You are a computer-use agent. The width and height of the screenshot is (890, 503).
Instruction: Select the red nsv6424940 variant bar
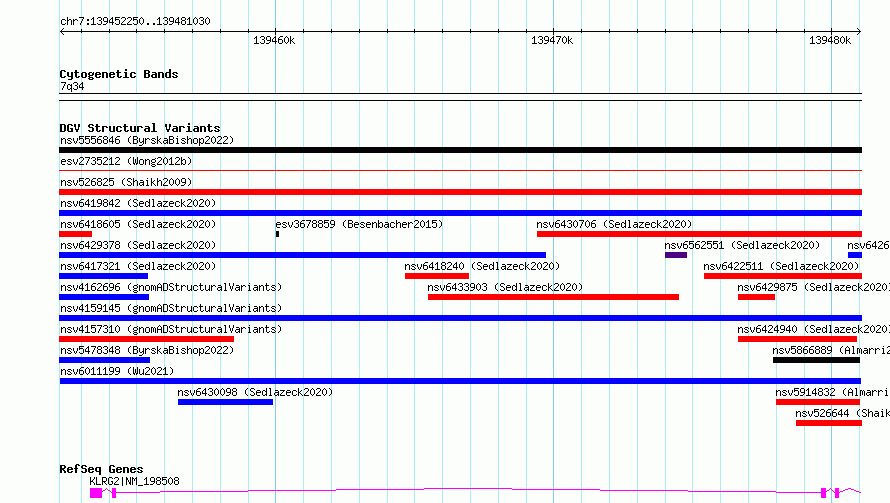pyautogui.click(x=797, y=339)
